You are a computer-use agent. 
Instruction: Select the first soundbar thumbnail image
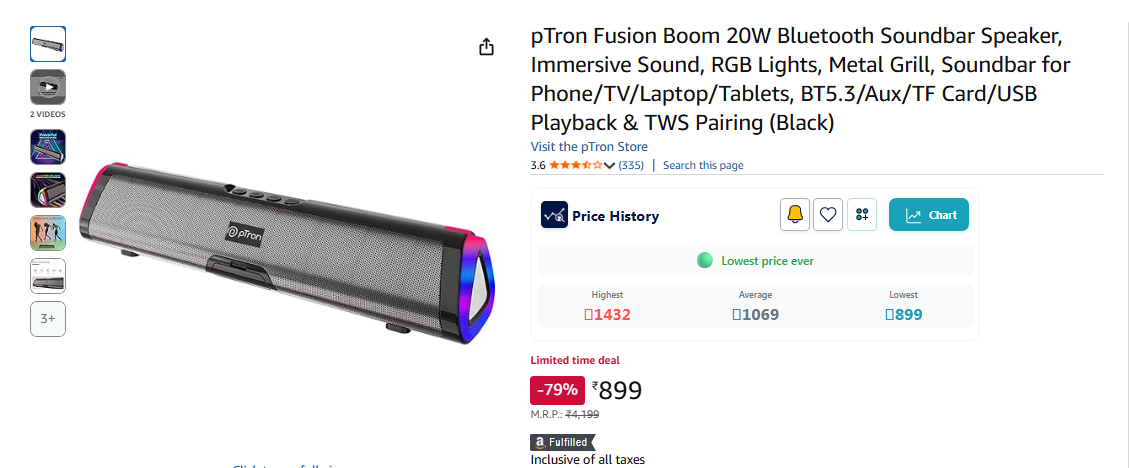click(x=48, y=44)
